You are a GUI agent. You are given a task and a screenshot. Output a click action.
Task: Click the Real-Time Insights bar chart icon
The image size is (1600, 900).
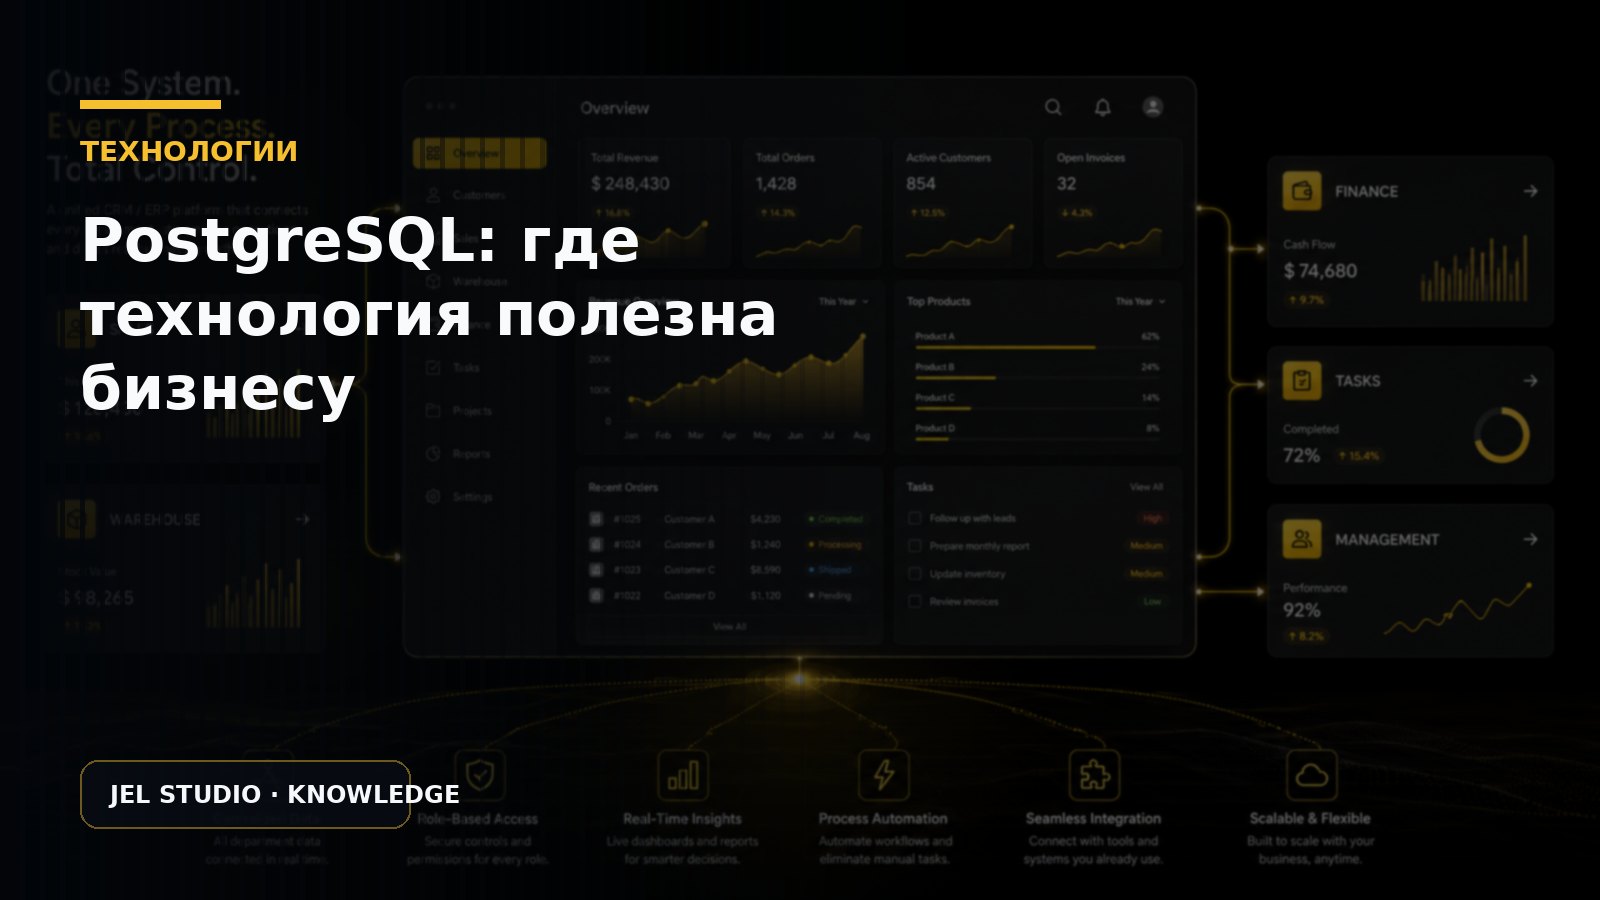[x=683, y=775]
